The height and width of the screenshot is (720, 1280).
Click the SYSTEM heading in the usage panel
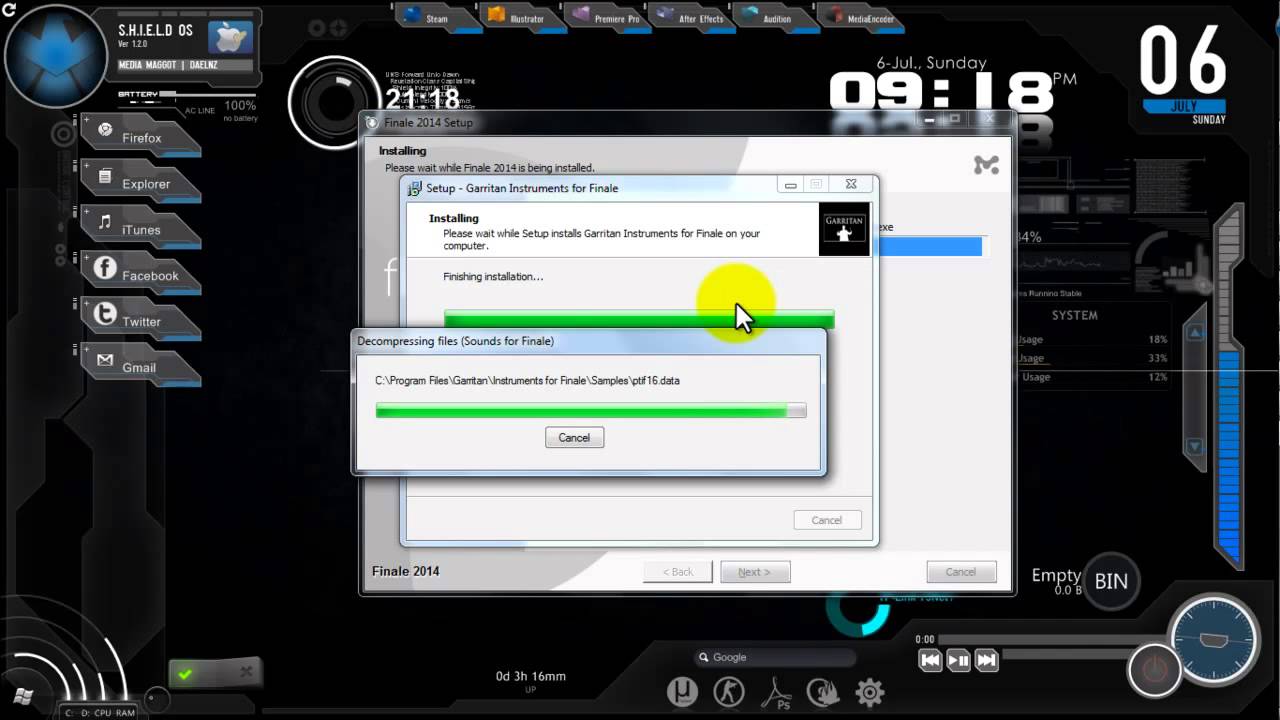pos(1075,315)
